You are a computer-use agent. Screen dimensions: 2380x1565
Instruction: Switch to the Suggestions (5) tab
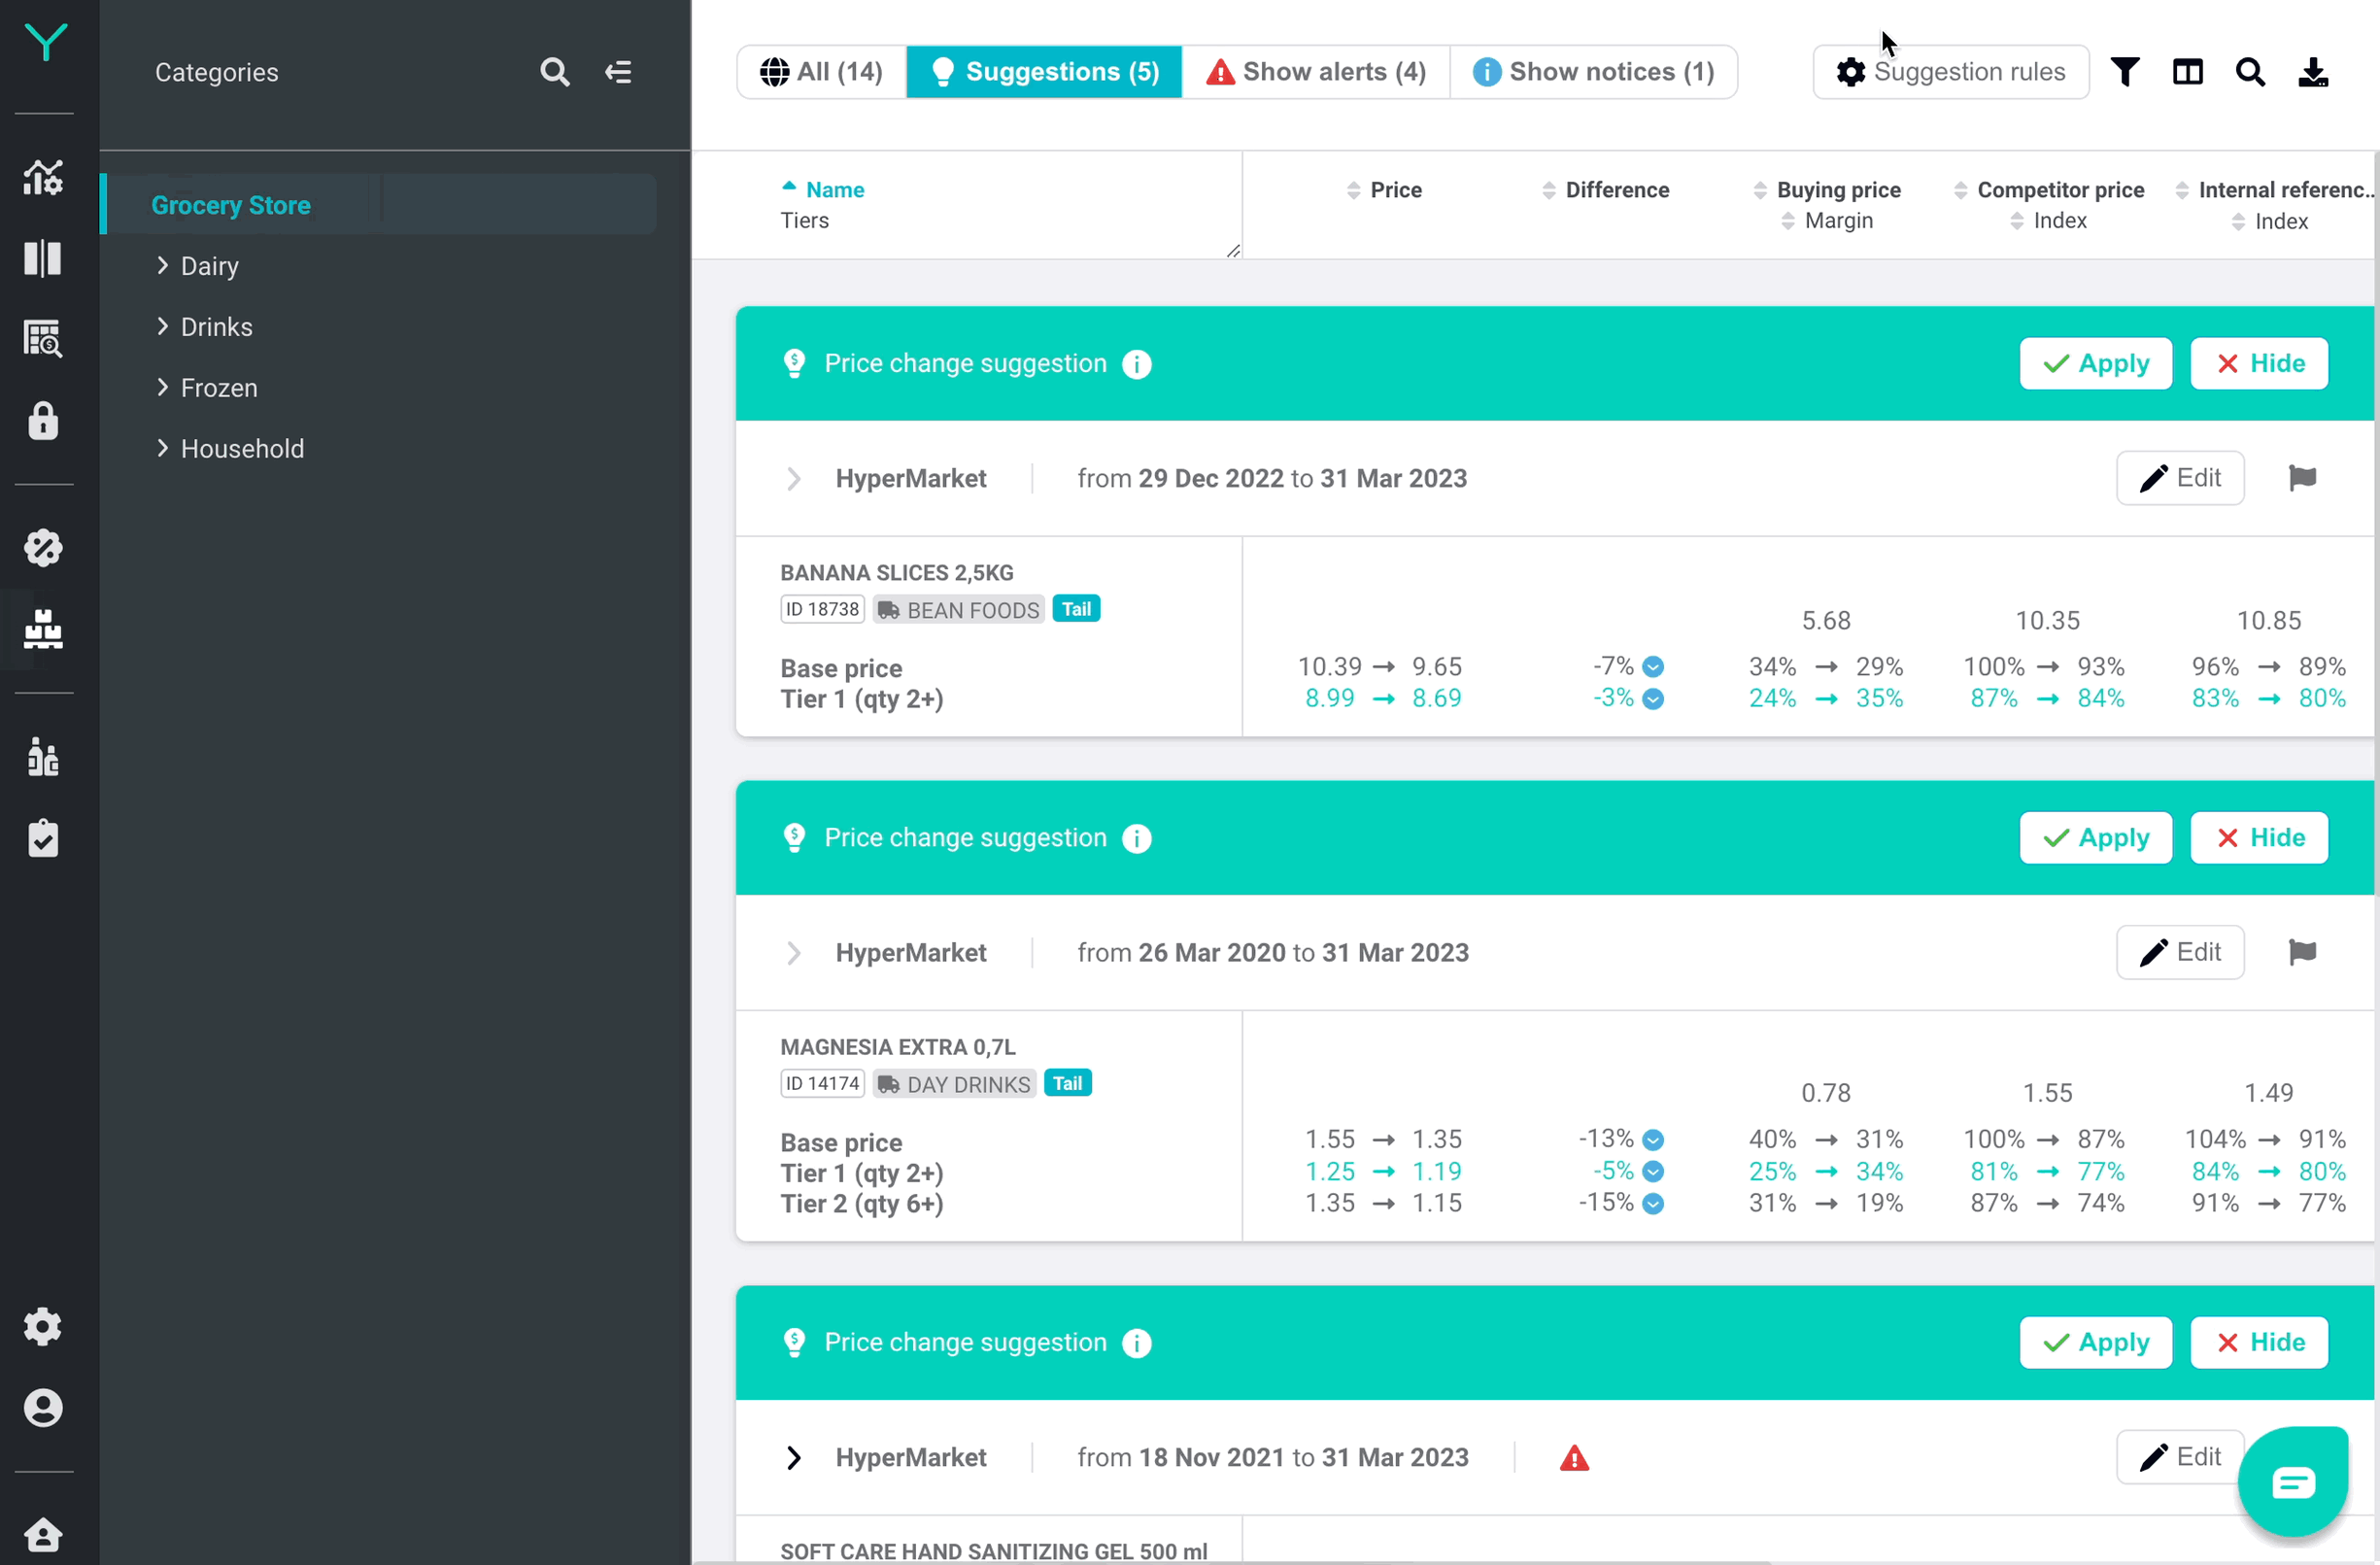(x=1044, y=72)
